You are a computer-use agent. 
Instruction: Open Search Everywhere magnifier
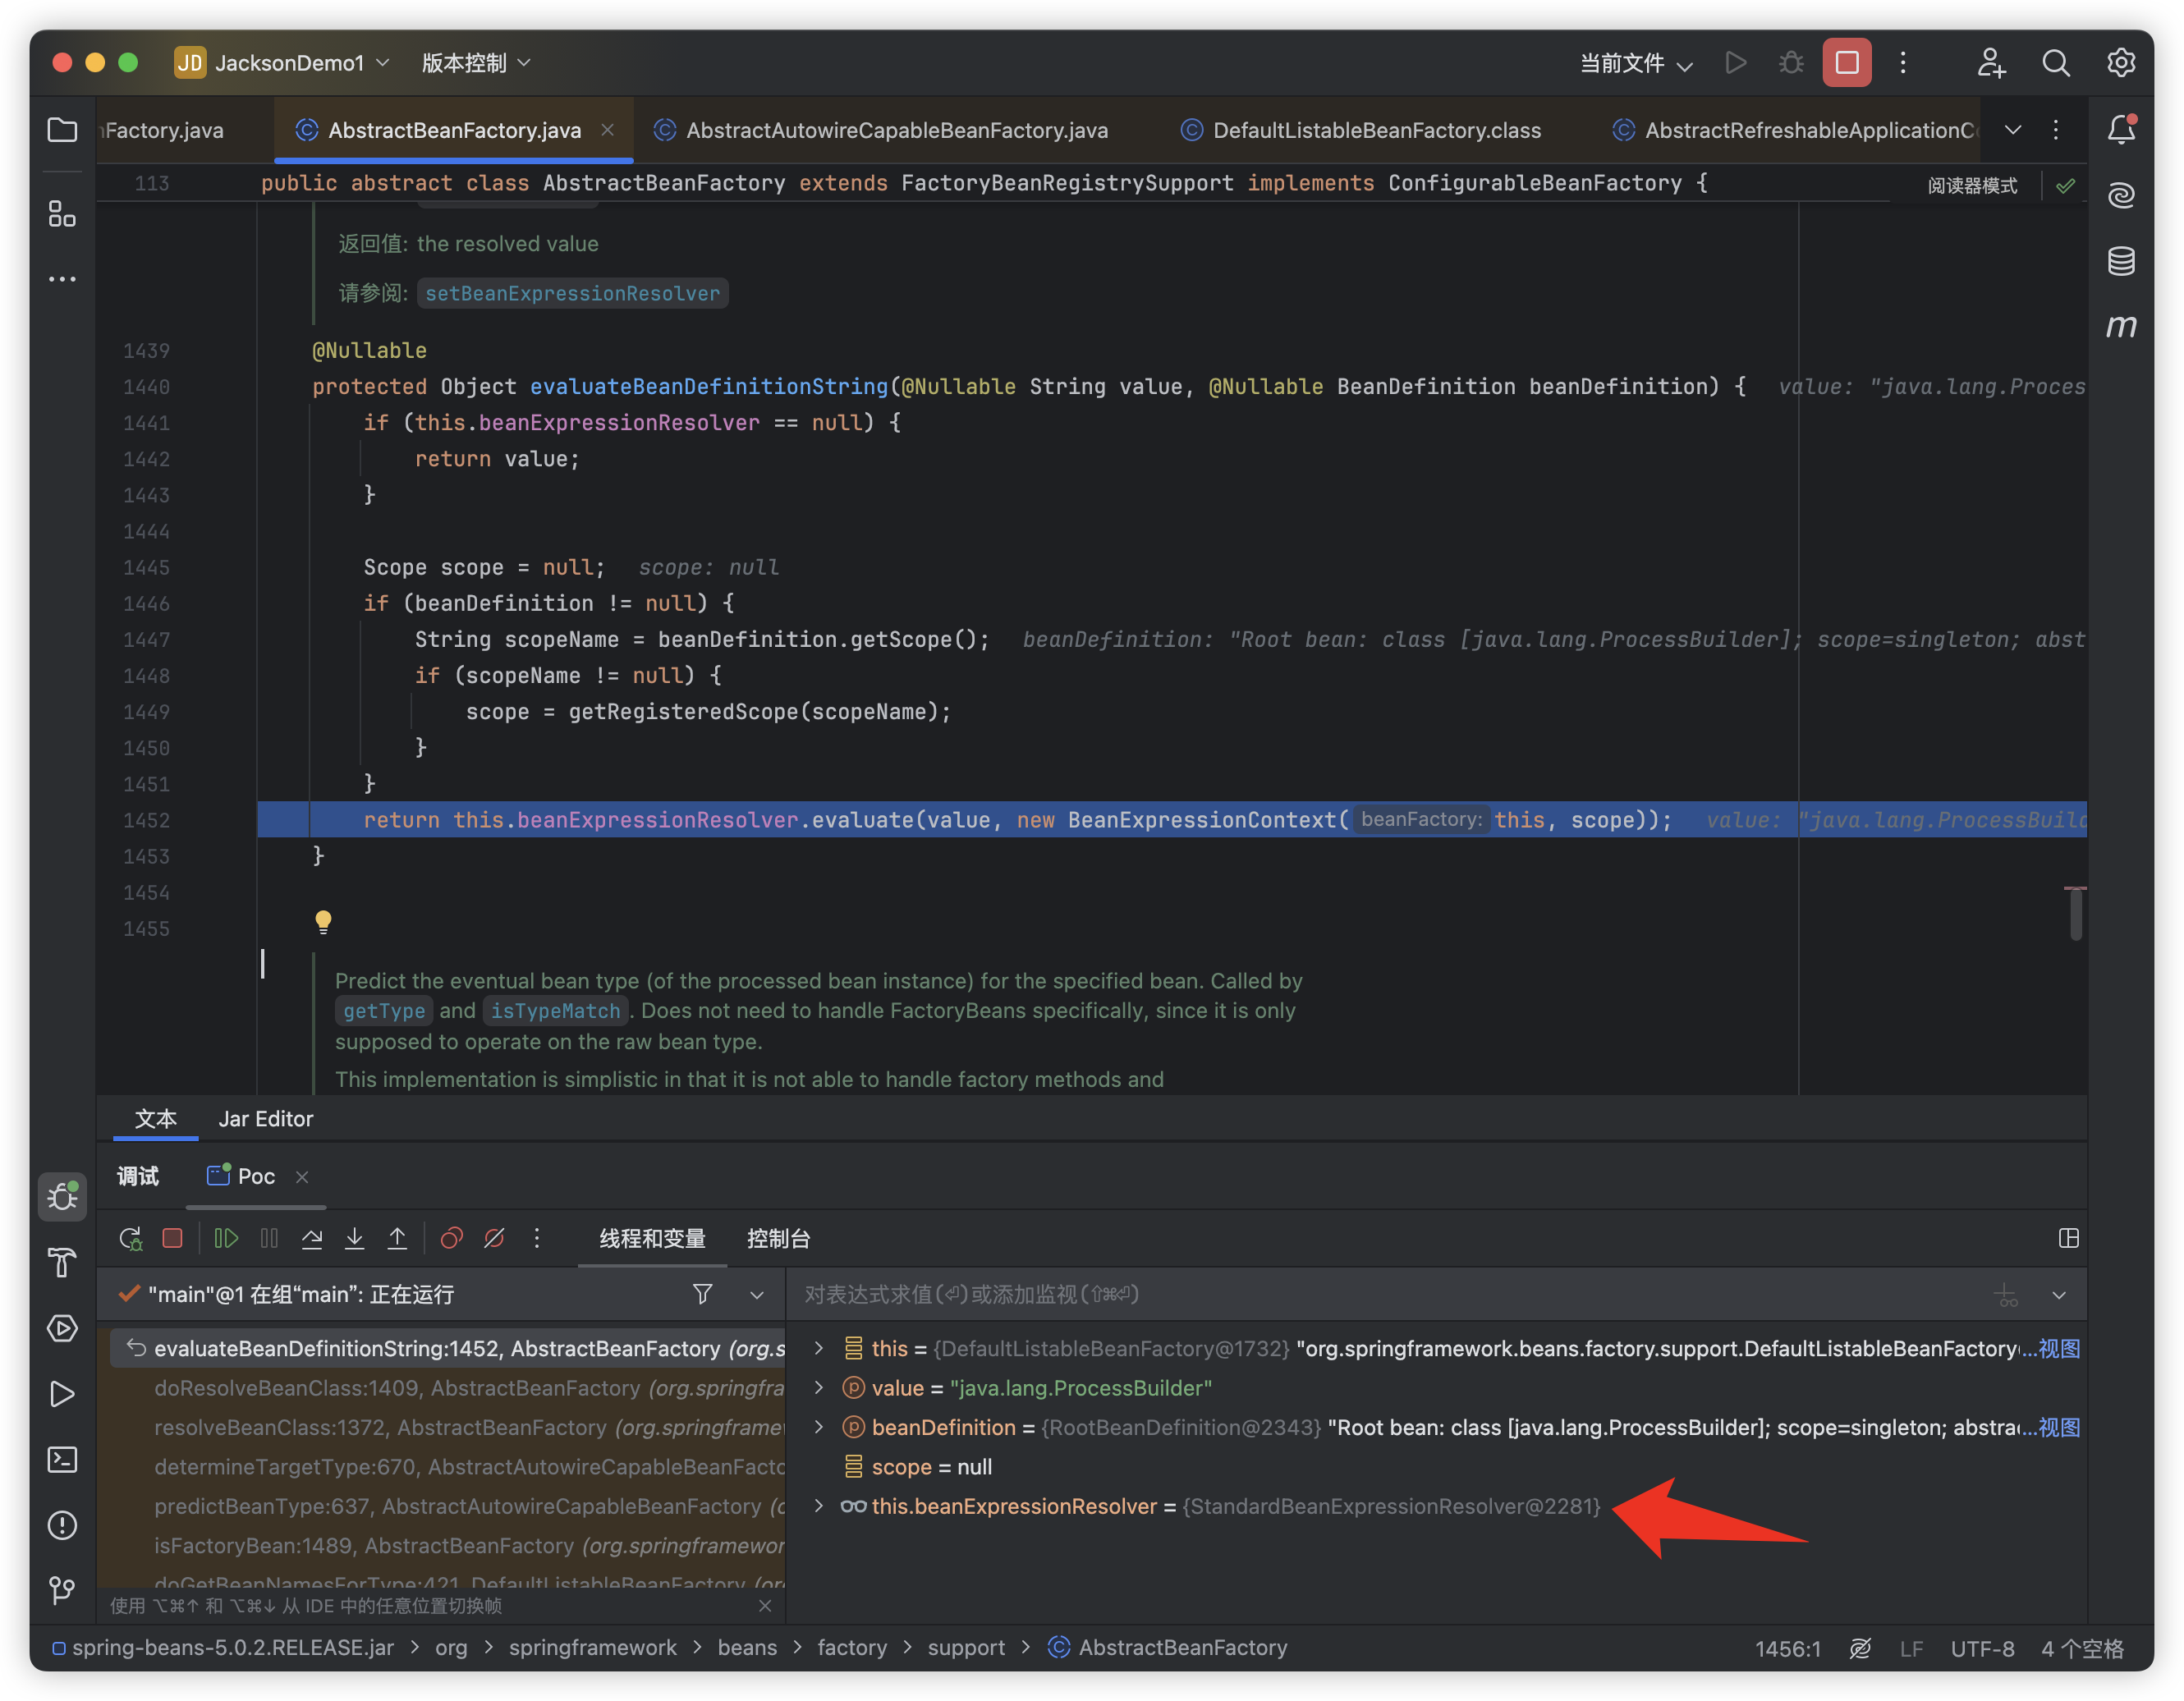coord(2055,63)
